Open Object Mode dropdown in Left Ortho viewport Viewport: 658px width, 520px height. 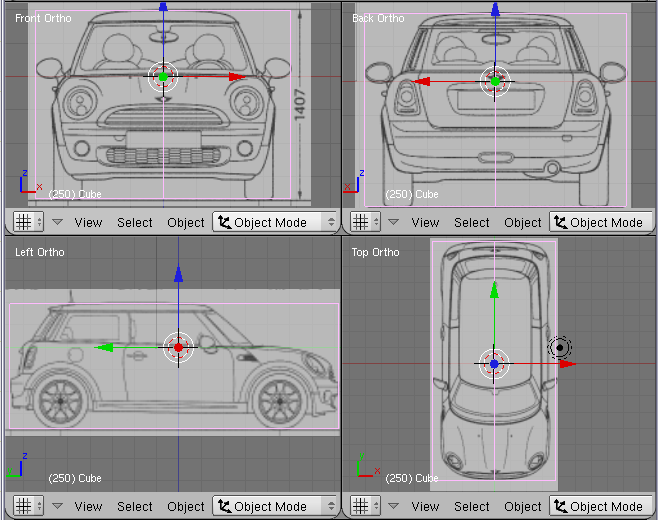coord(275,506)
